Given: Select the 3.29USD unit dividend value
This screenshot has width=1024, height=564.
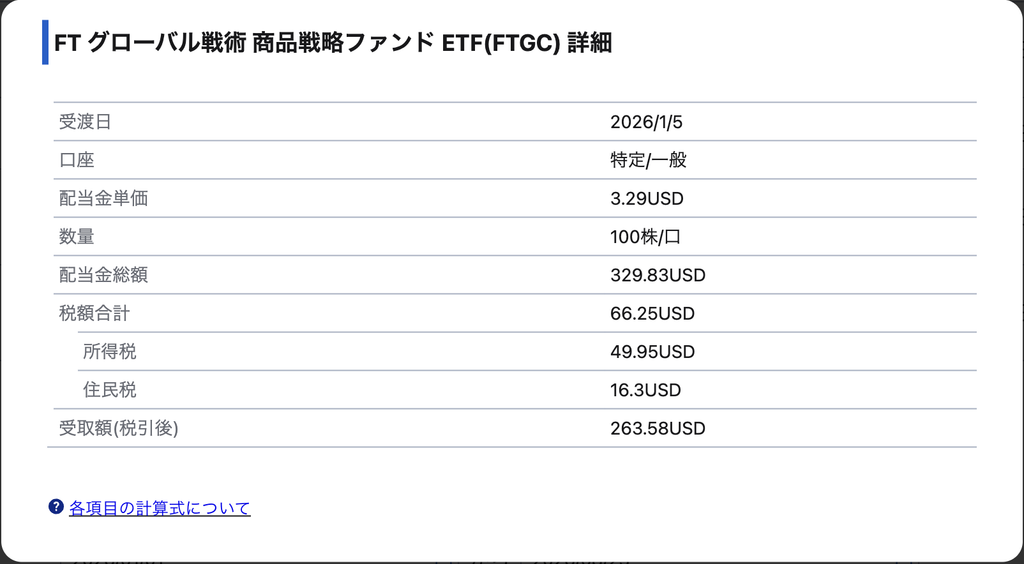Looking at the screenshot, I should tap(647, 198).
